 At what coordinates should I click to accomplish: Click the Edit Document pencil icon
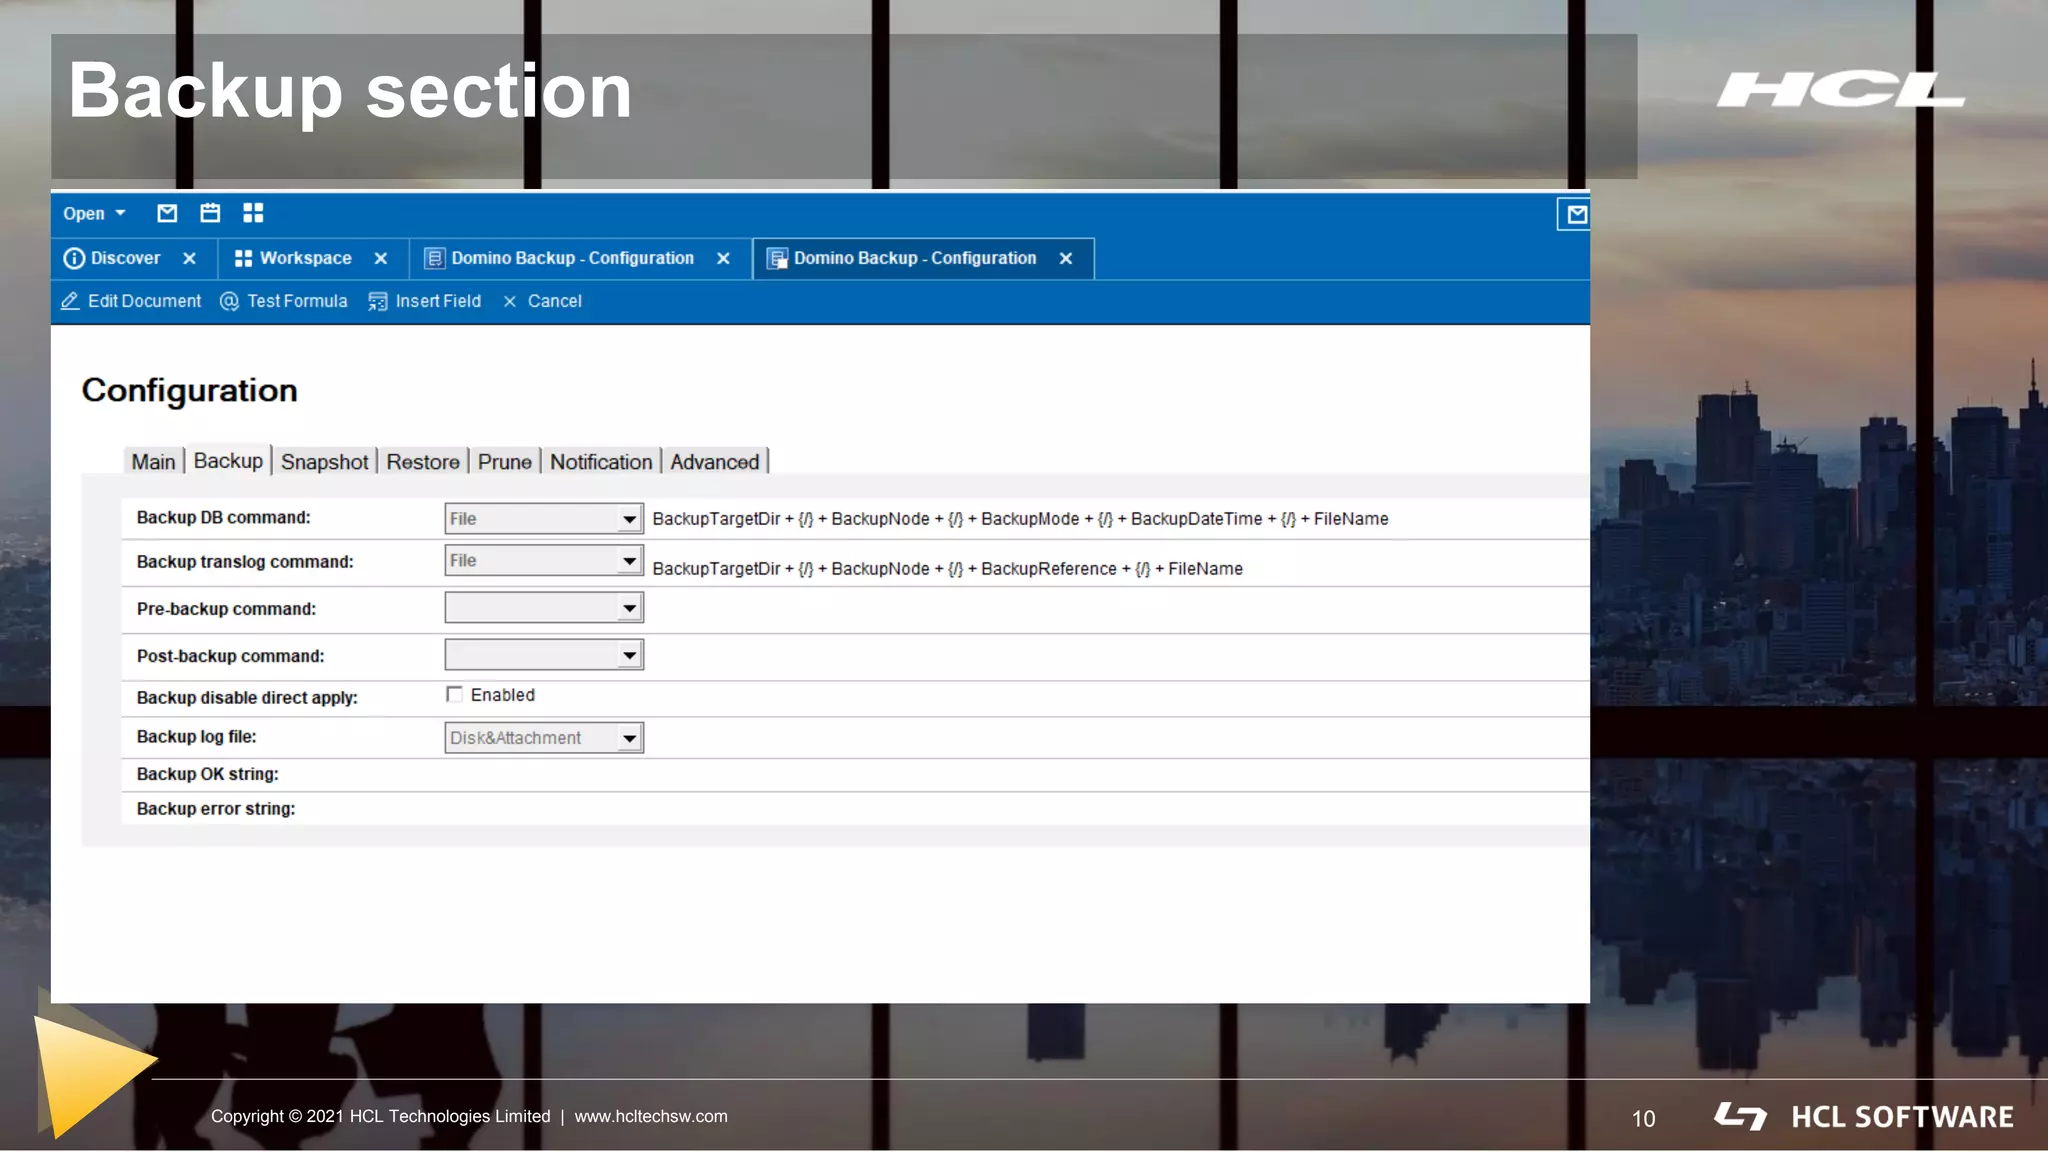70,301
